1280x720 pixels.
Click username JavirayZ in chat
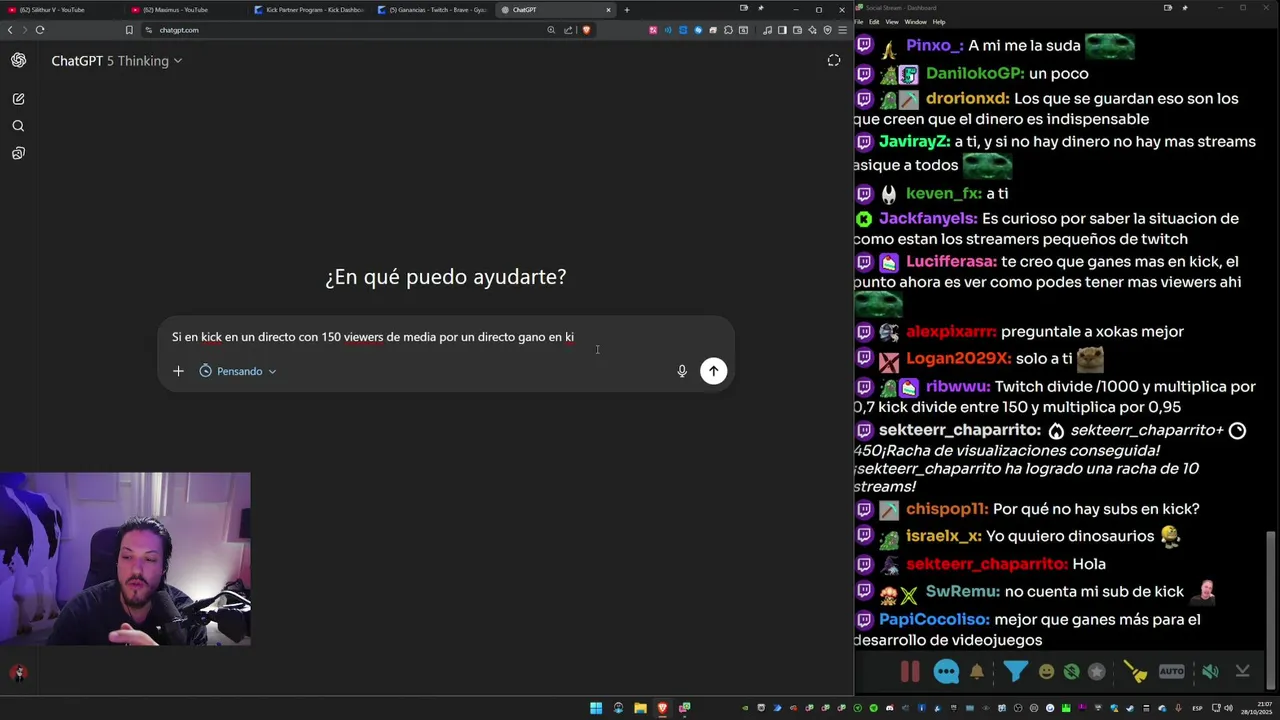click(914, 141)
